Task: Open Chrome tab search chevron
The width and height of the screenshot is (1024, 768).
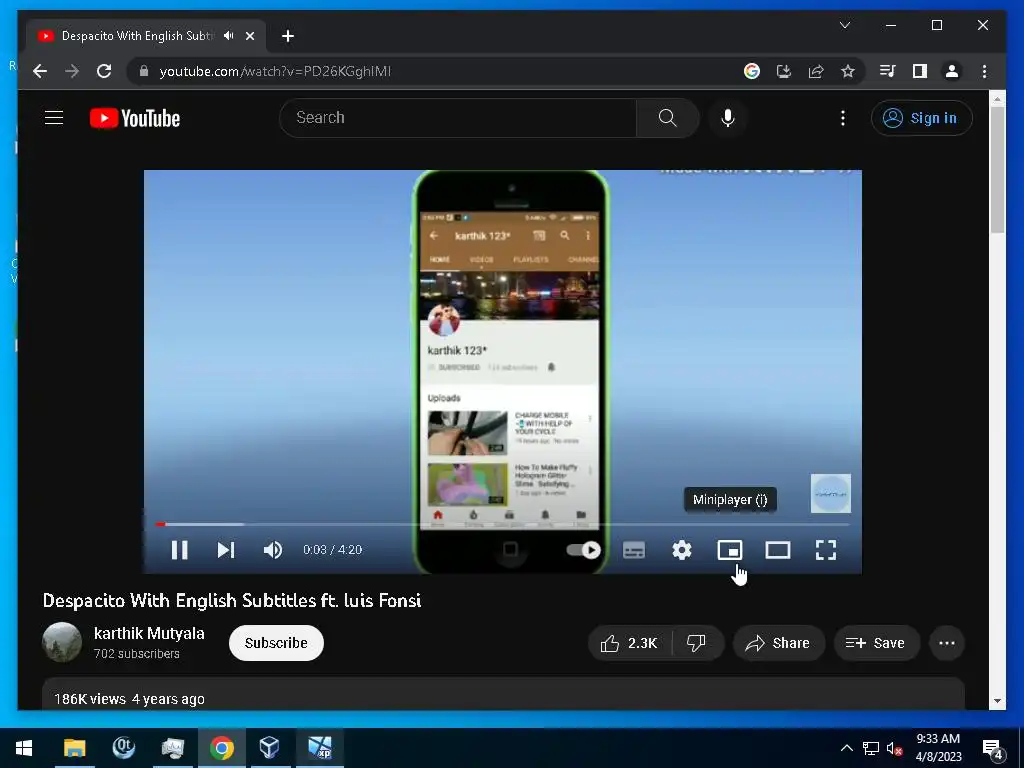Action: [x=844, y=25]
